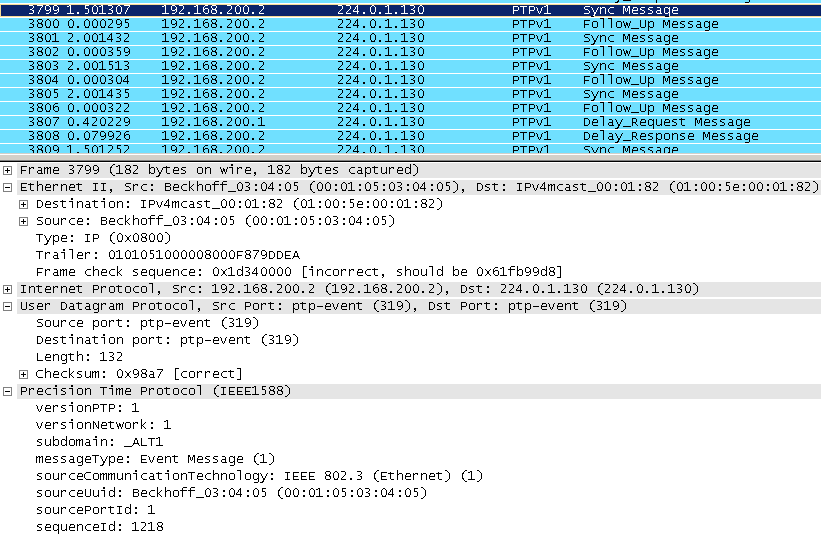Select the 'subdomain: _ALT1' field
Image resolution: width=821 pixels, height=534 pixels.
point(99,442)
